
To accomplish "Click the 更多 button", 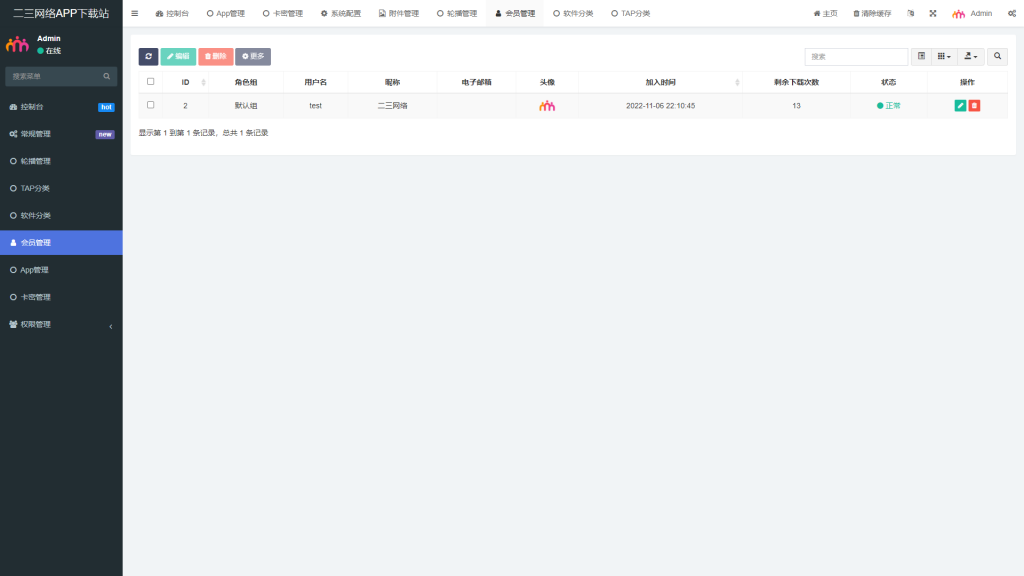I will pyautogui.click(x=253, y=57).
